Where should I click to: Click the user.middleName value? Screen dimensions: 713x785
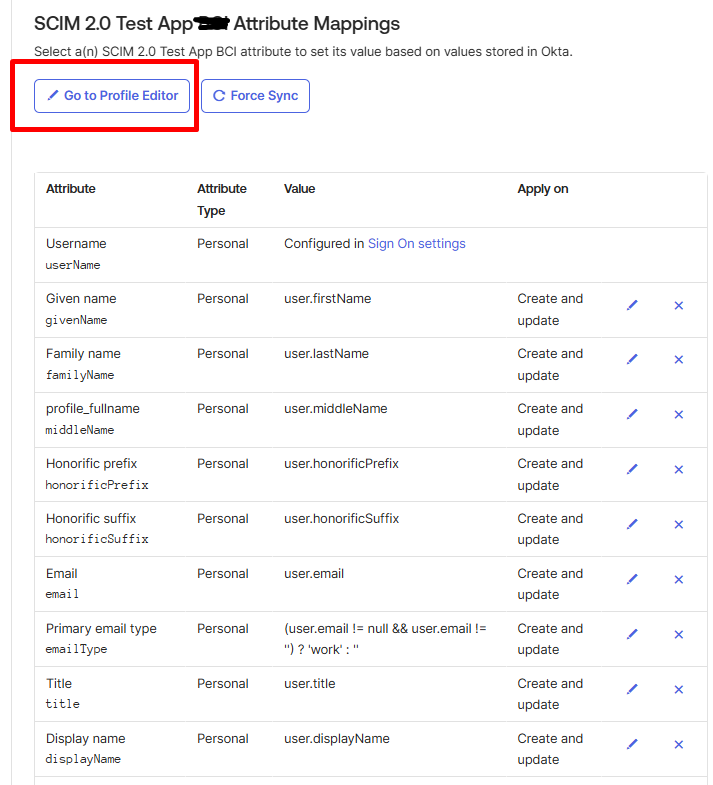click(x=335, y=409)
